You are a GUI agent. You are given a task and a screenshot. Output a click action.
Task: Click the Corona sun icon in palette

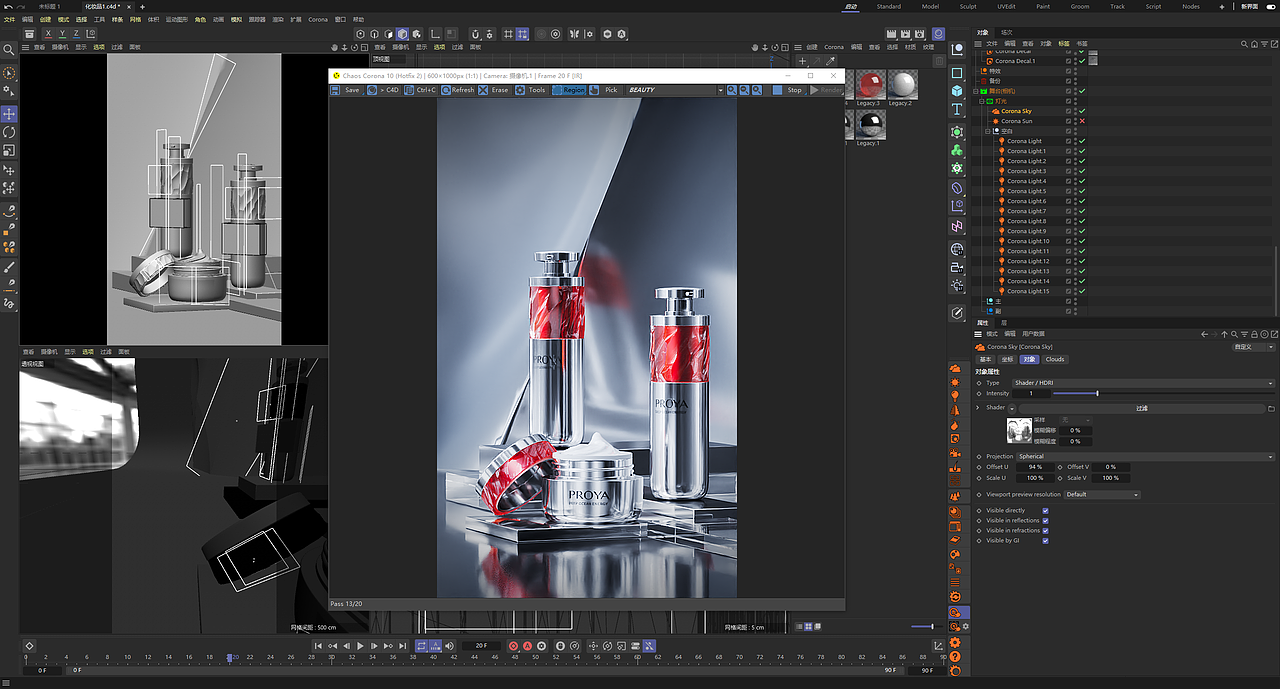[x=954, y=382]
